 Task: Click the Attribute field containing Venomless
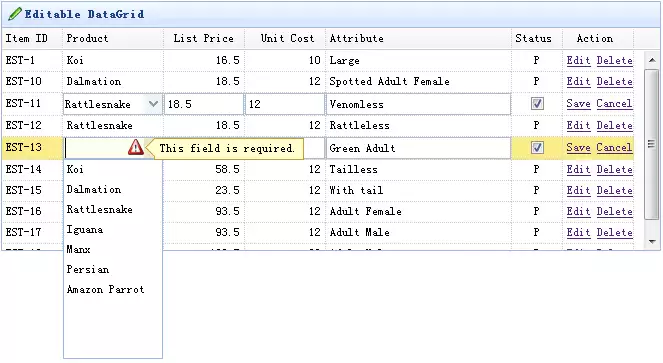click(418, 104)
